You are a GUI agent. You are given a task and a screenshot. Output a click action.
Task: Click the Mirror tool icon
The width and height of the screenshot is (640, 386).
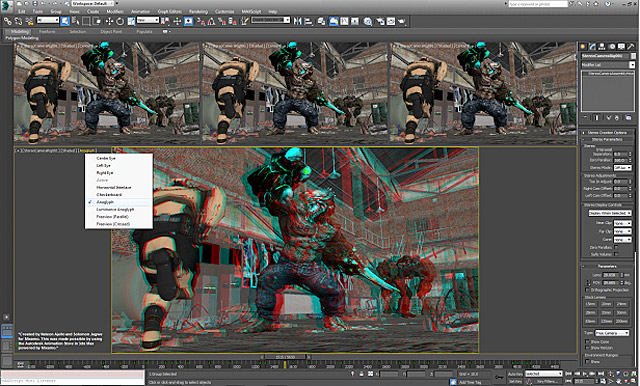click(298, 21)
